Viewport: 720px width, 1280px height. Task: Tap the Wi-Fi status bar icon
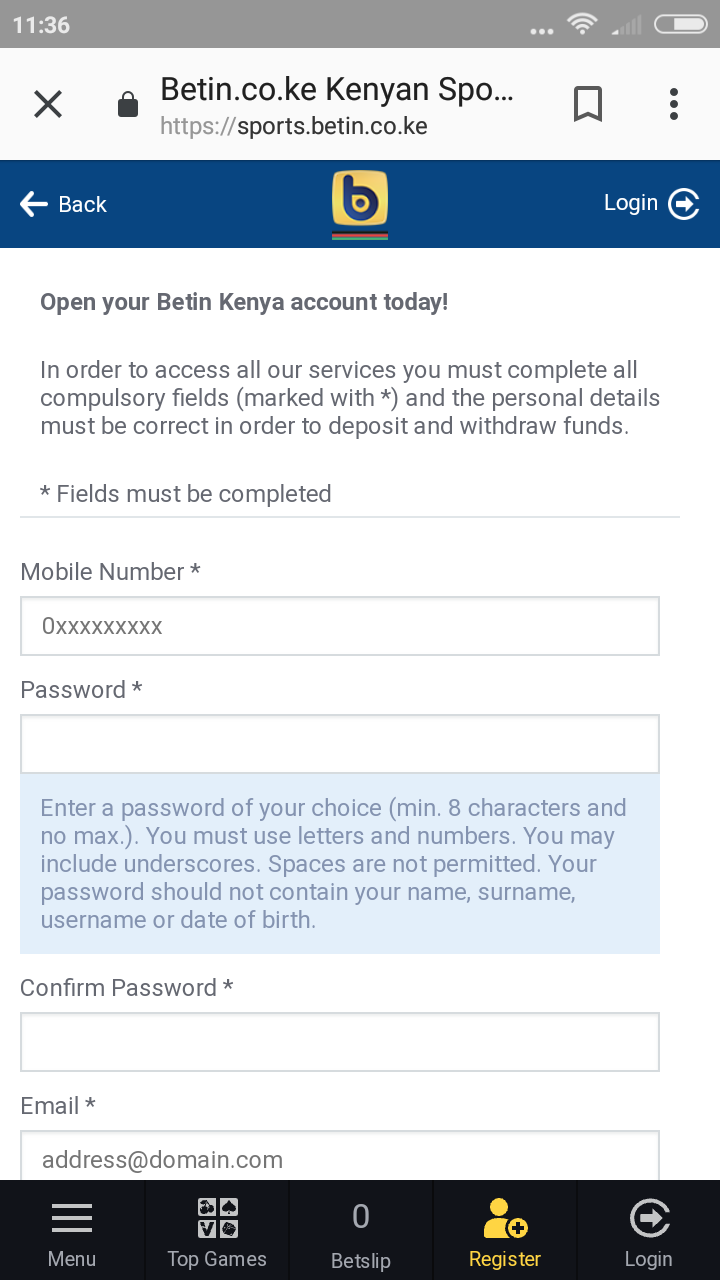pos(581,24)
